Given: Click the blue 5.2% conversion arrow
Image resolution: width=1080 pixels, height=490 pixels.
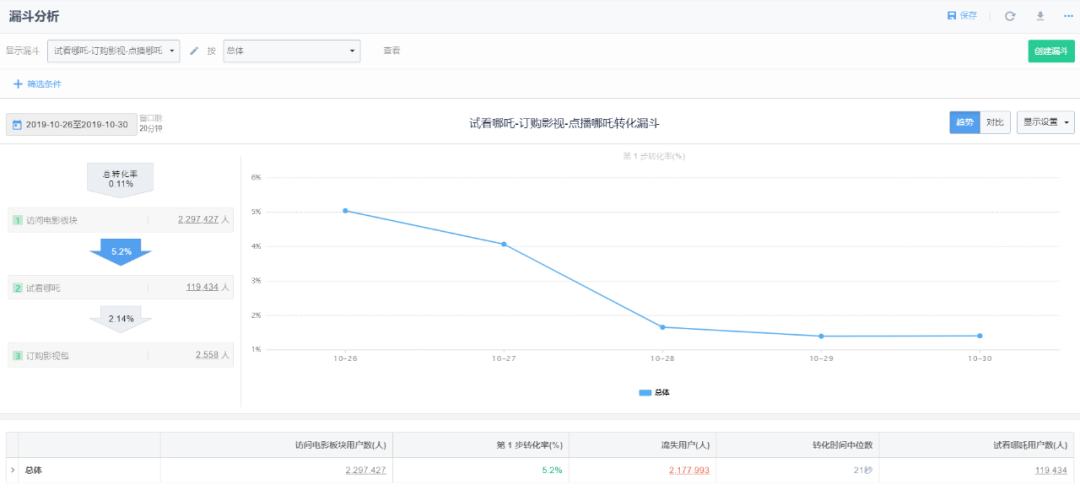Looking at the screenshot, I should (121, 251).
